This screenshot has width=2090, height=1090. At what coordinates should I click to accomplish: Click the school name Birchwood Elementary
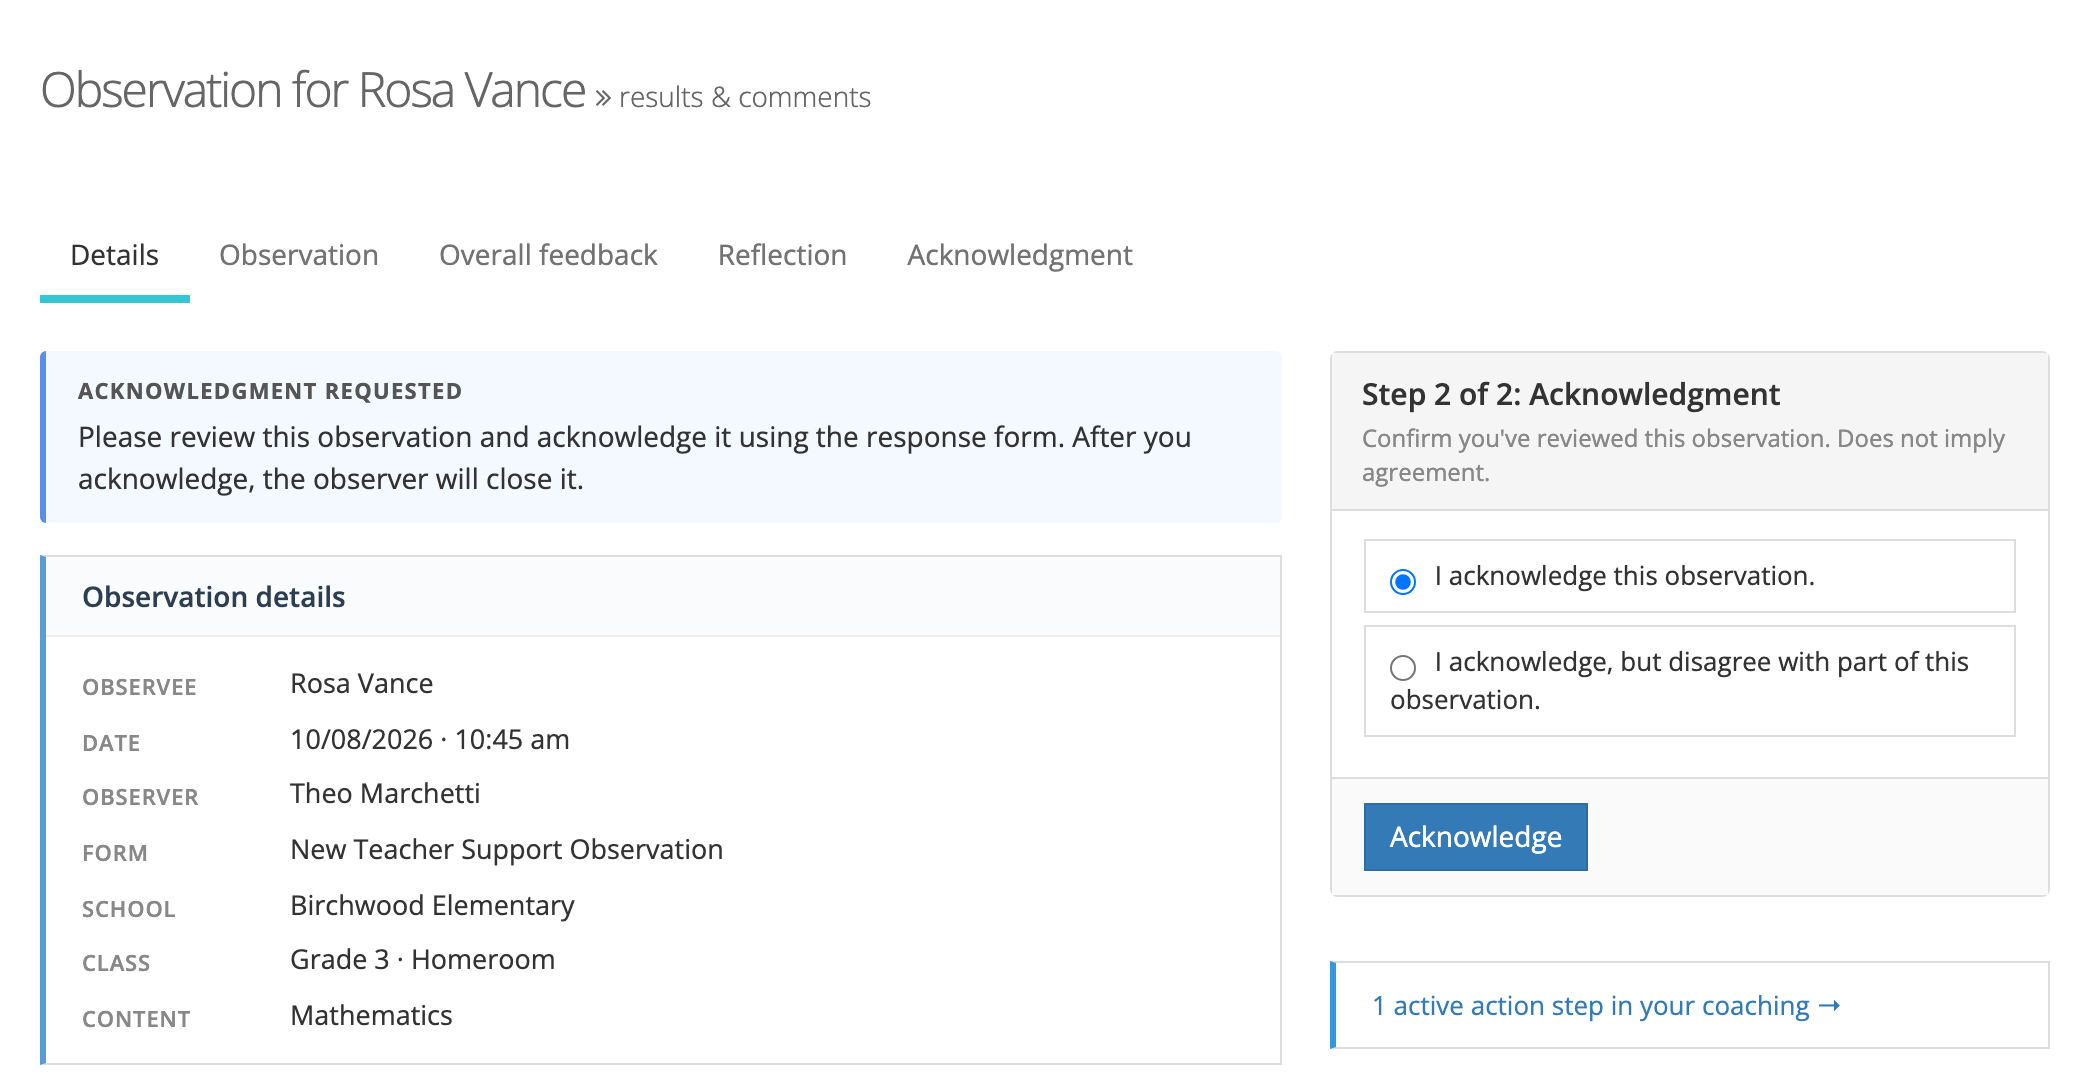point(432,905)
